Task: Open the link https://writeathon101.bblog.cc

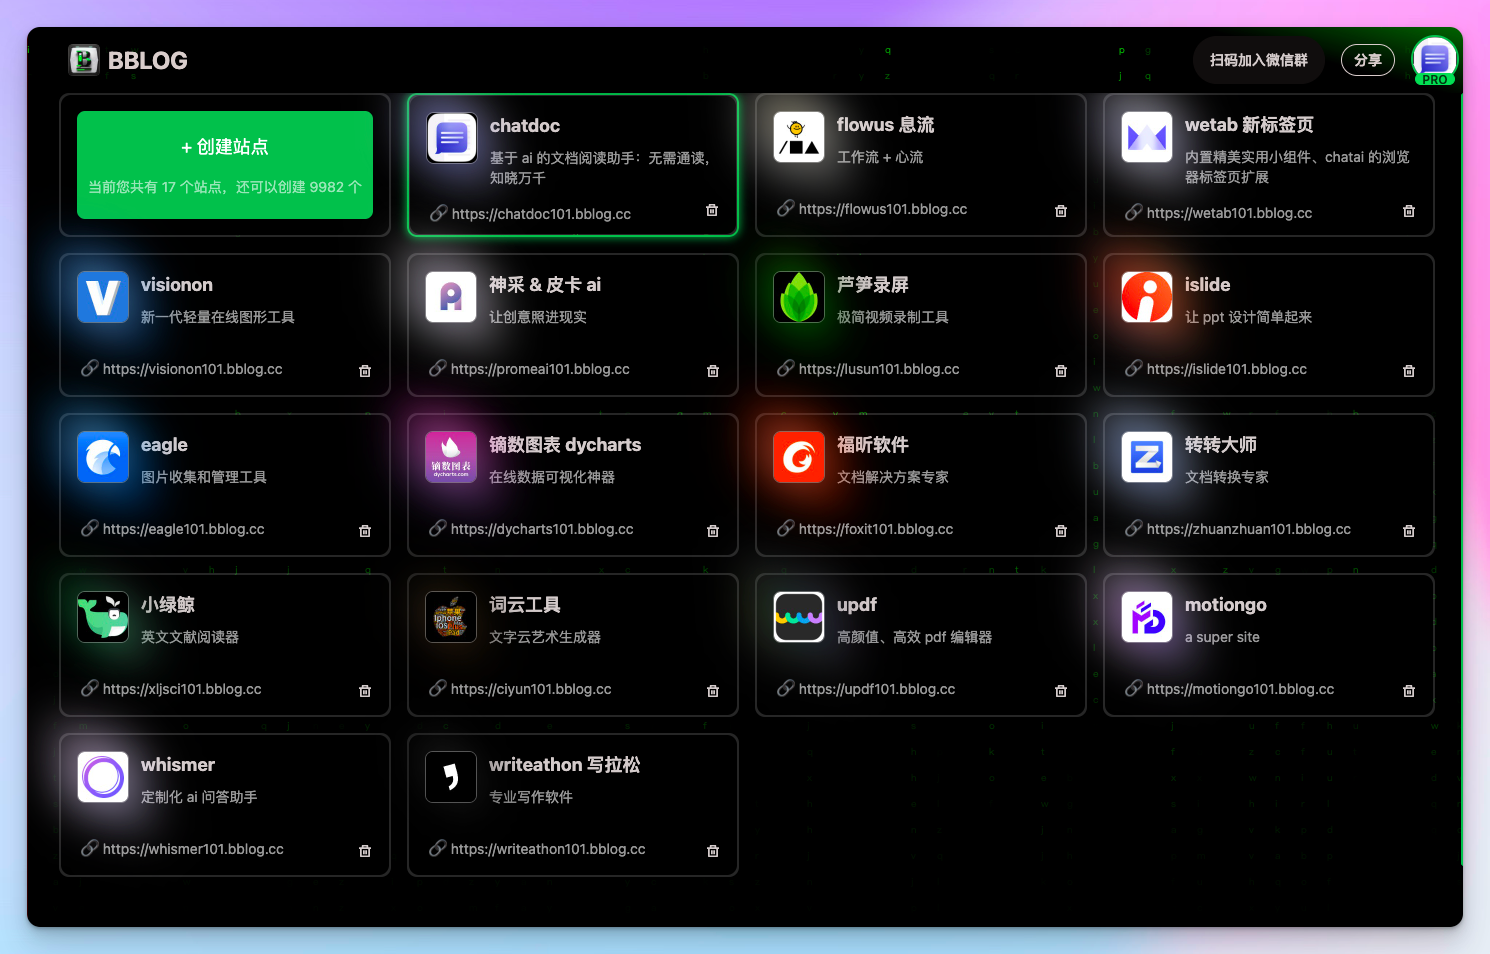Action: point(548,848)
